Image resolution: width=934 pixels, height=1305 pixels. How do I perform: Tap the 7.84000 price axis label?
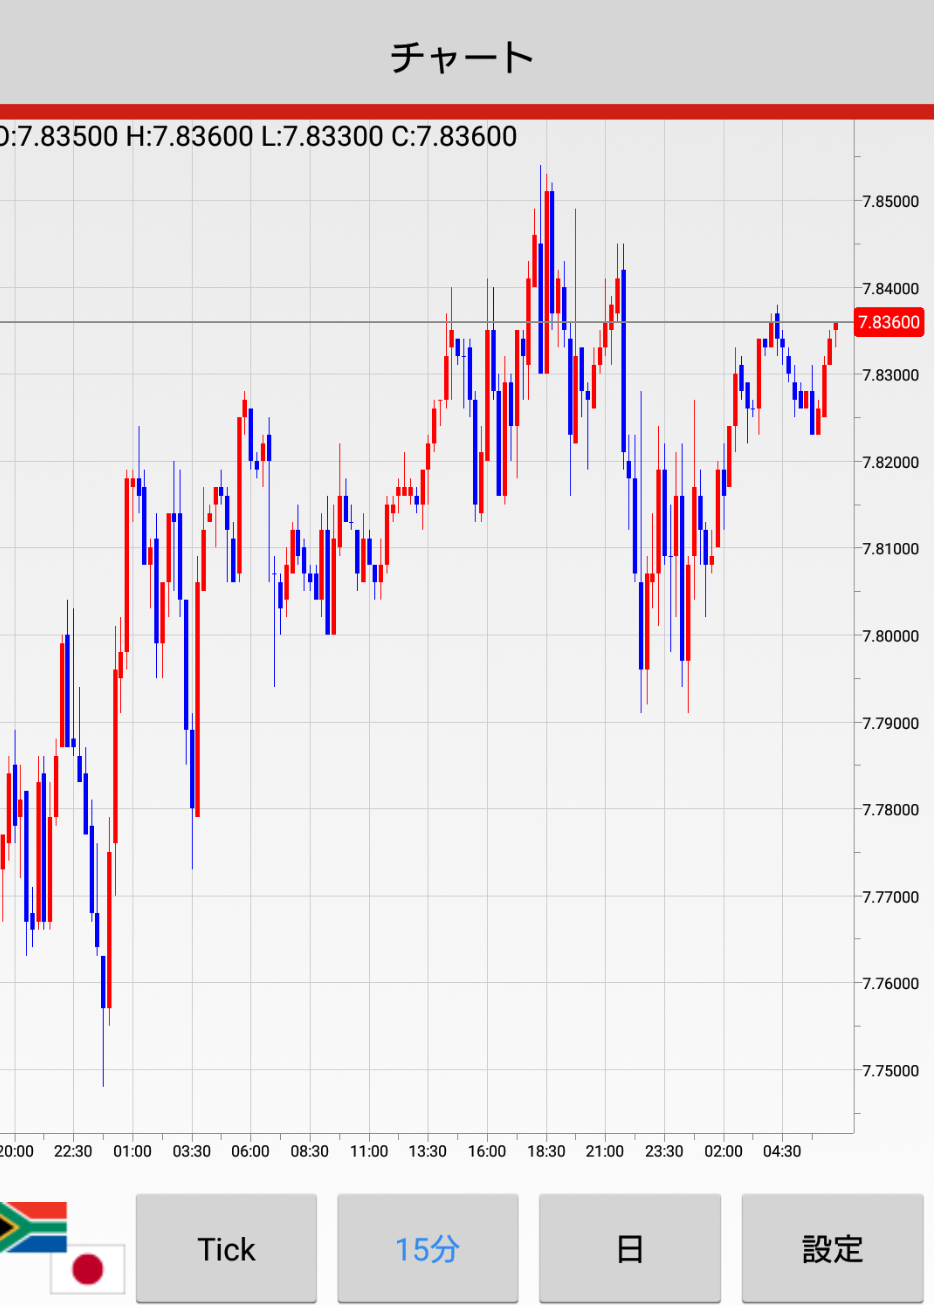(x=890, y=289)
